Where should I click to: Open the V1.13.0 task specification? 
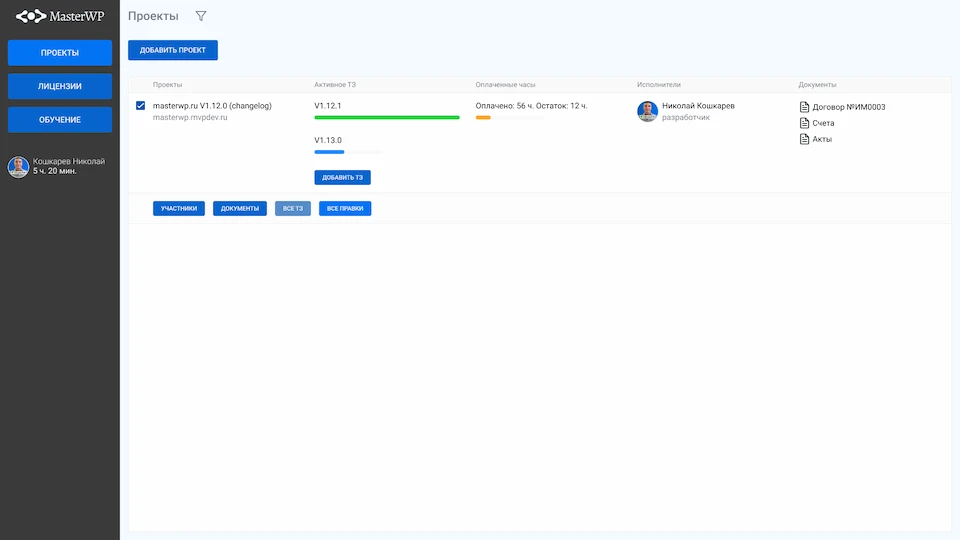pos(328,140)
